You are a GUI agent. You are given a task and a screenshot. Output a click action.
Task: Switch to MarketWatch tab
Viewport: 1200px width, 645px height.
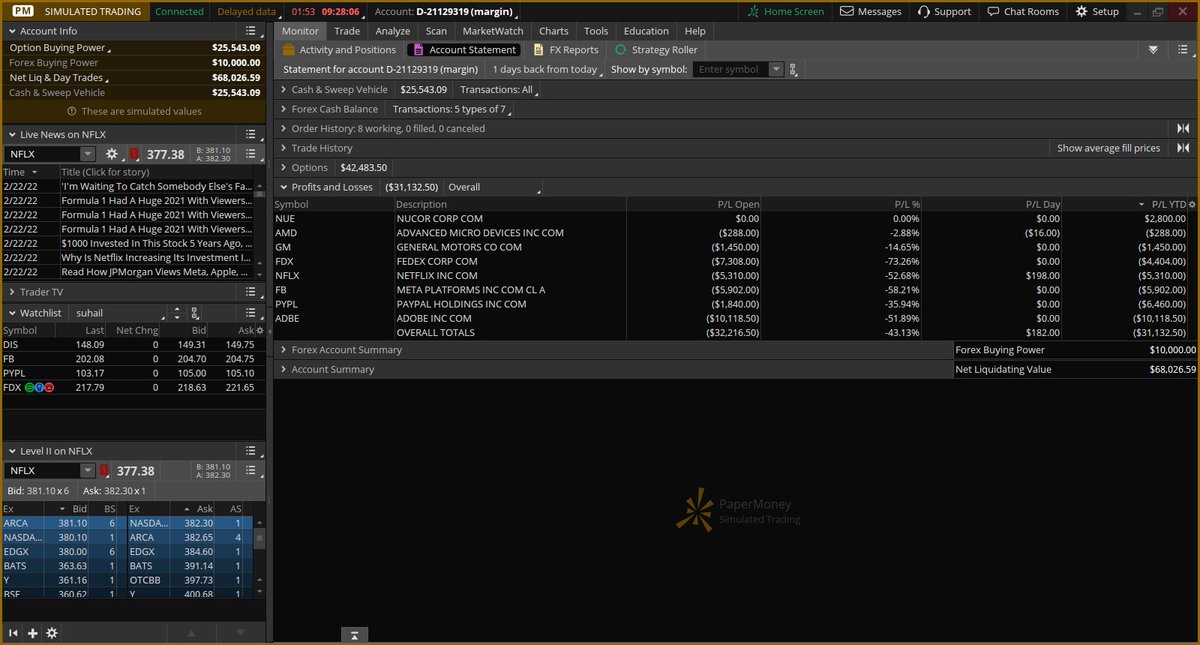(493, 31)
